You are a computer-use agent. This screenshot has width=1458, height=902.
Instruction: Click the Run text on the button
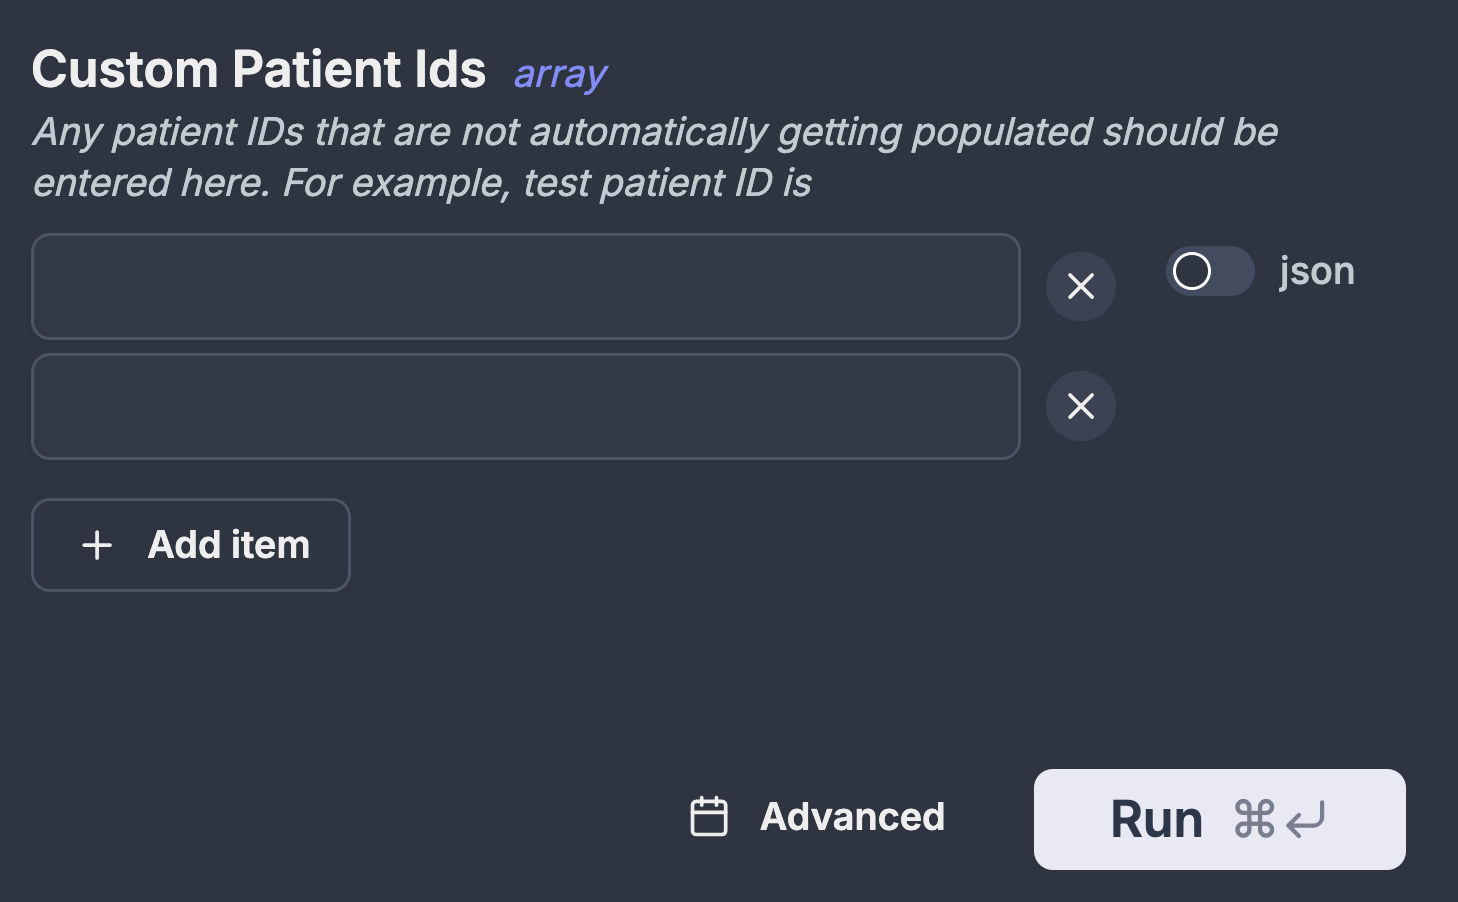tap(1157, 820)
